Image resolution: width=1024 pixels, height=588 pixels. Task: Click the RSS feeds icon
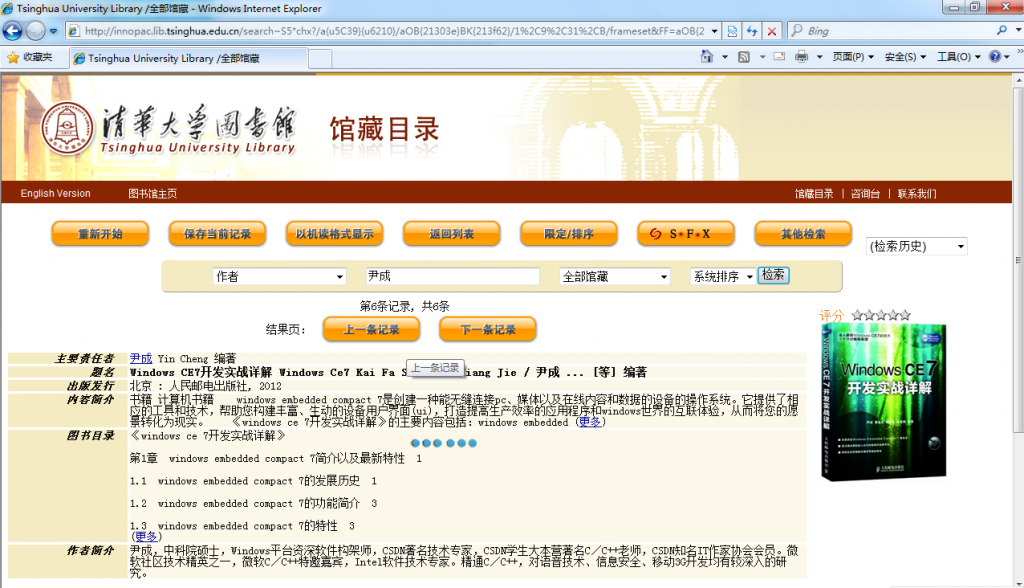[x=744, y=57]
